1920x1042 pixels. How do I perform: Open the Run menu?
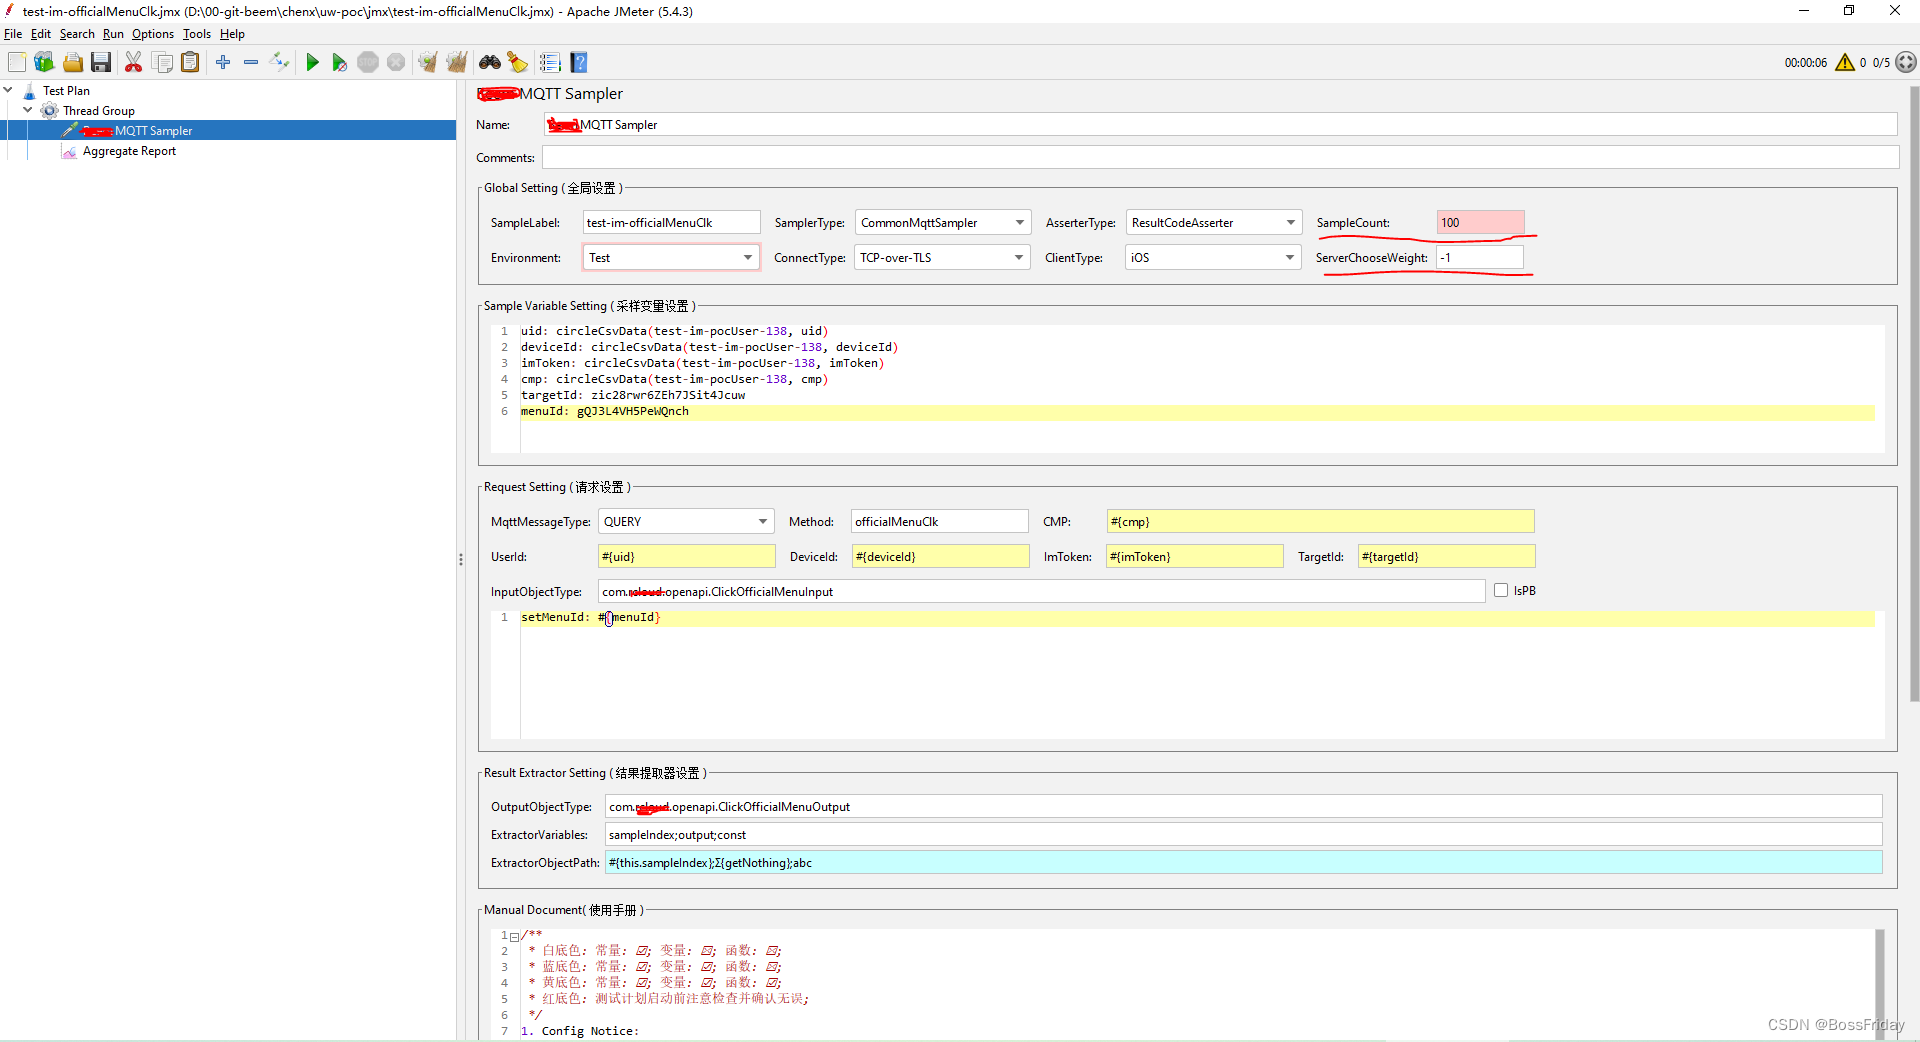(113, 34)
